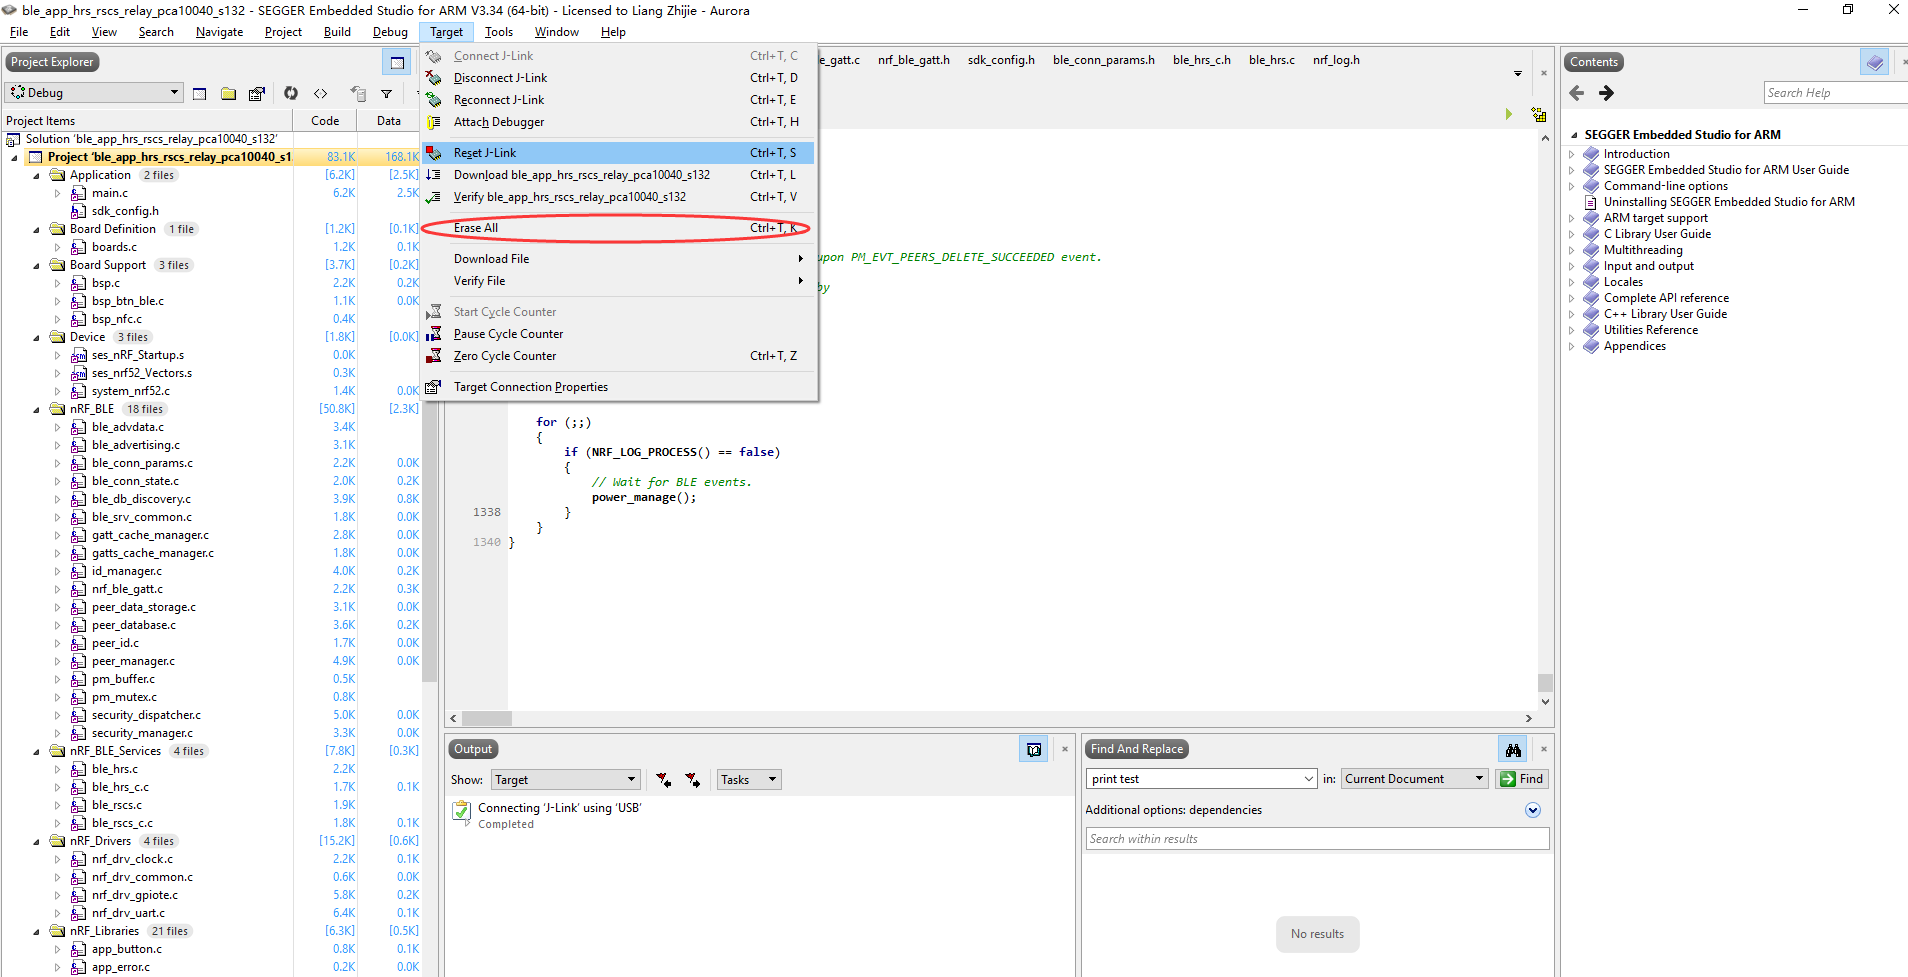Click the Search within results field
Screen dimensions: 1908x977
click(x=1317, y=839)
